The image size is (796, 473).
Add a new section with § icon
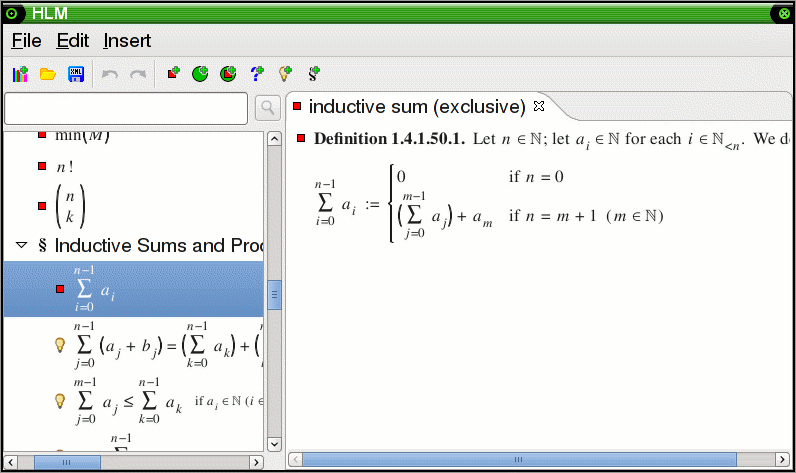click(313, 74)
